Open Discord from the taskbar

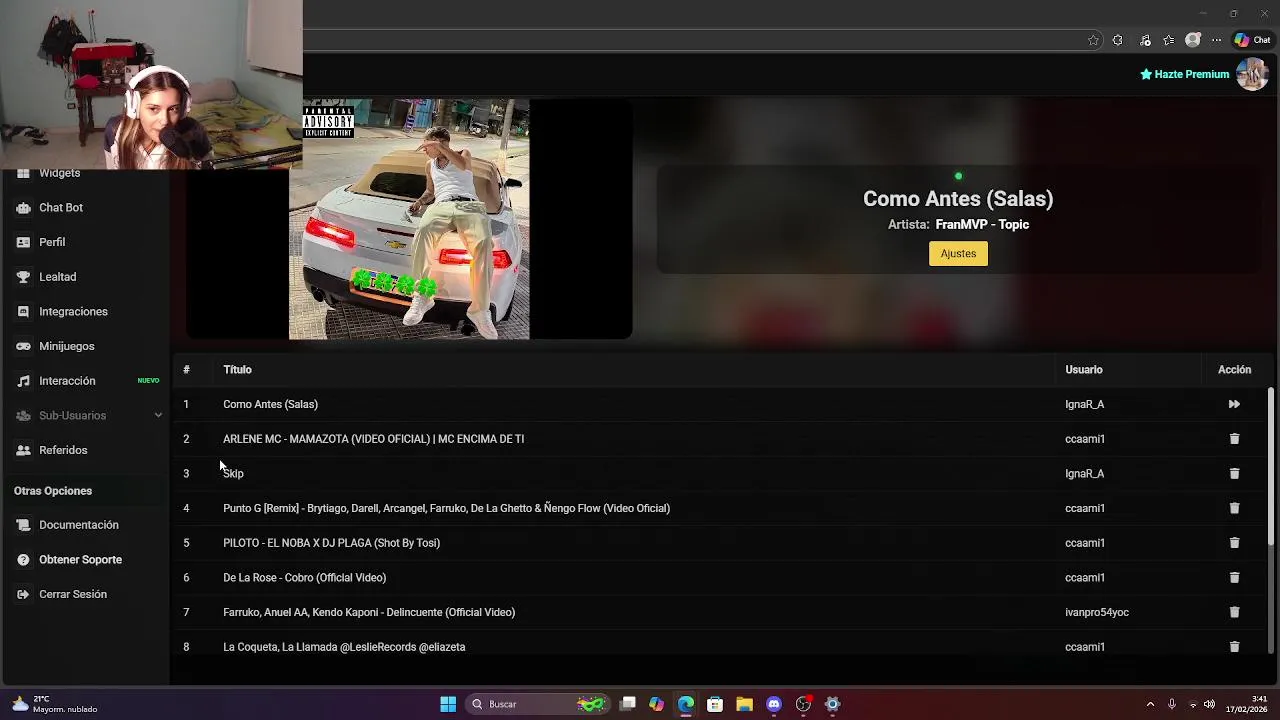pos(773,704)
